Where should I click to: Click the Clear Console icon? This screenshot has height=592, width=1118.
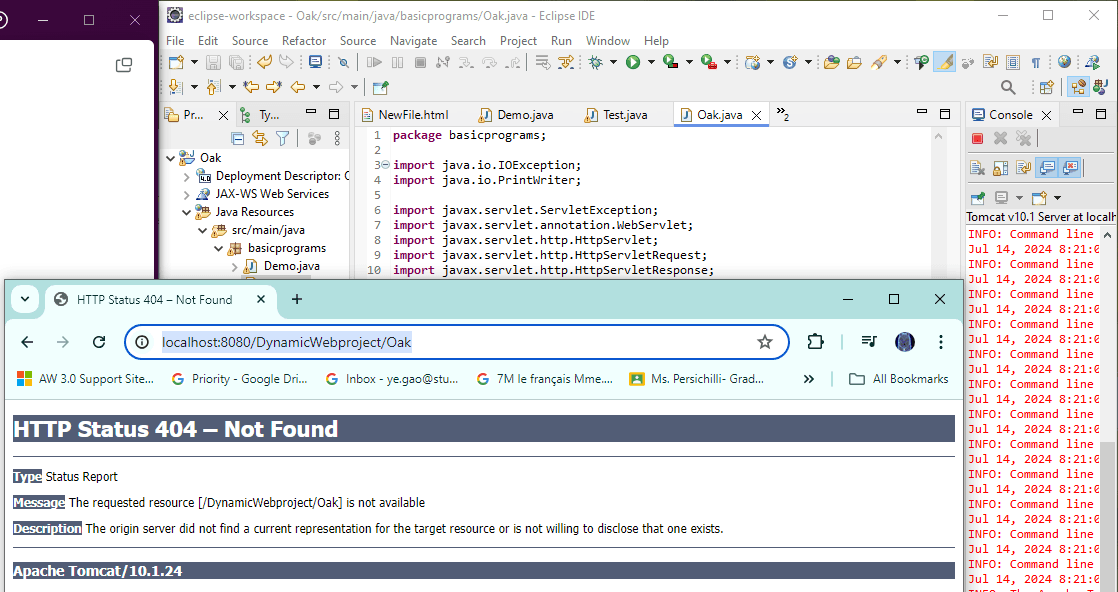[977, 168]
